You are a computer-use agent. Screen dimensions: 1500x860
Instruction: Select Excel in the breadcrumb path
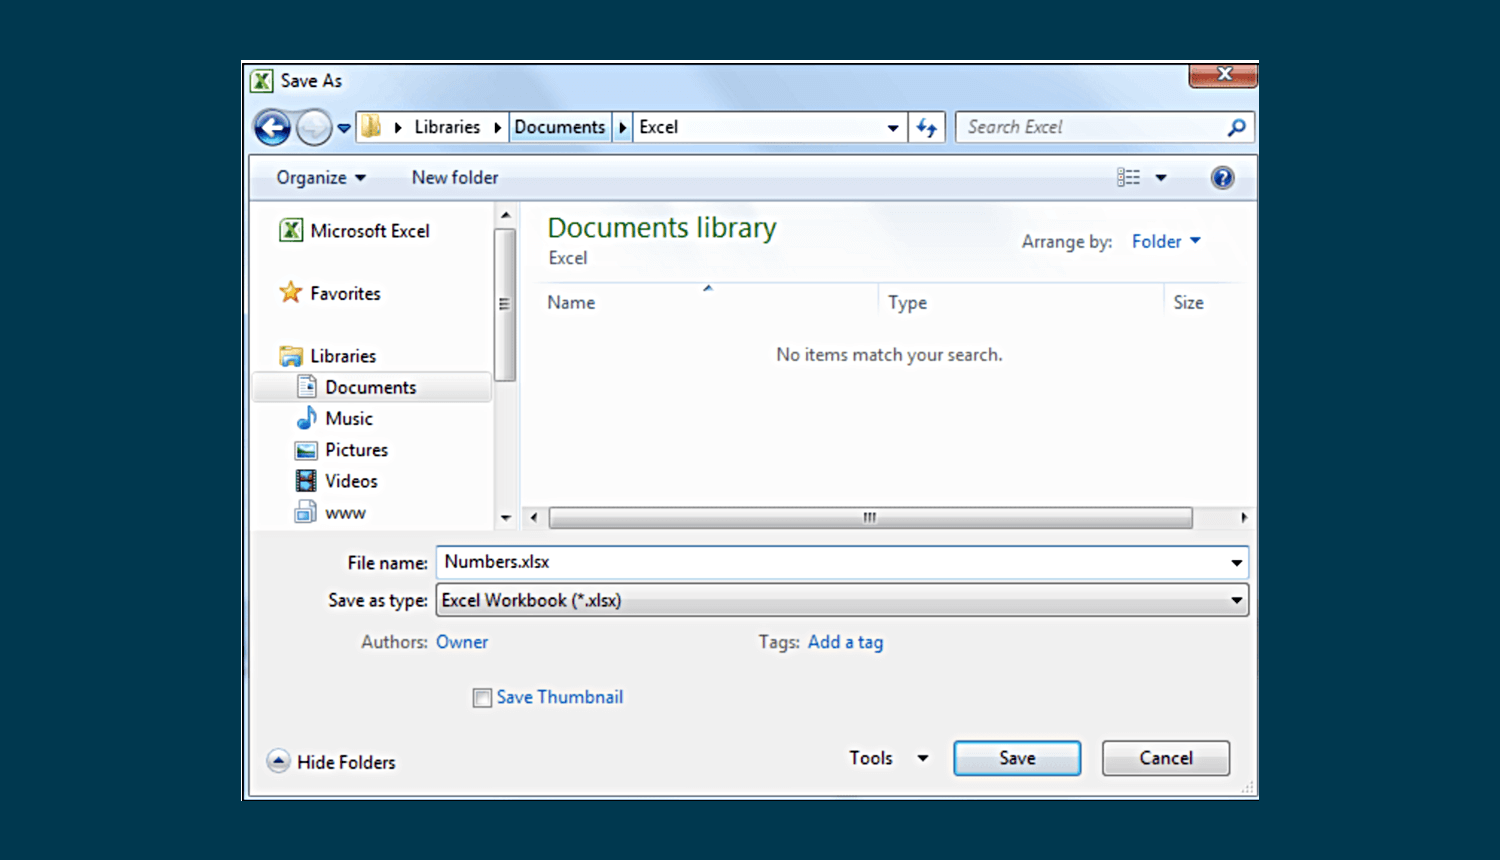coord(659,127)
